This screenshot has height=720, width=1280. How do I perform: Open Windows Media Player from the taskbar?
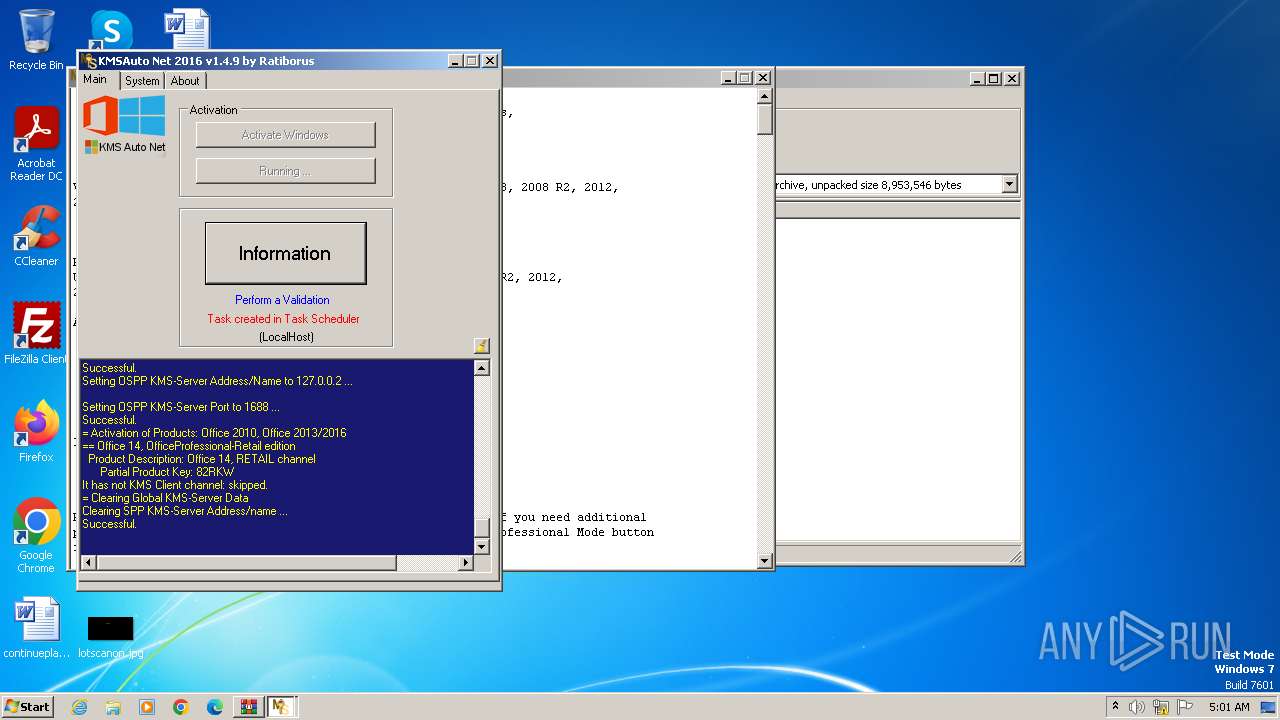click(x=147, y=707)
